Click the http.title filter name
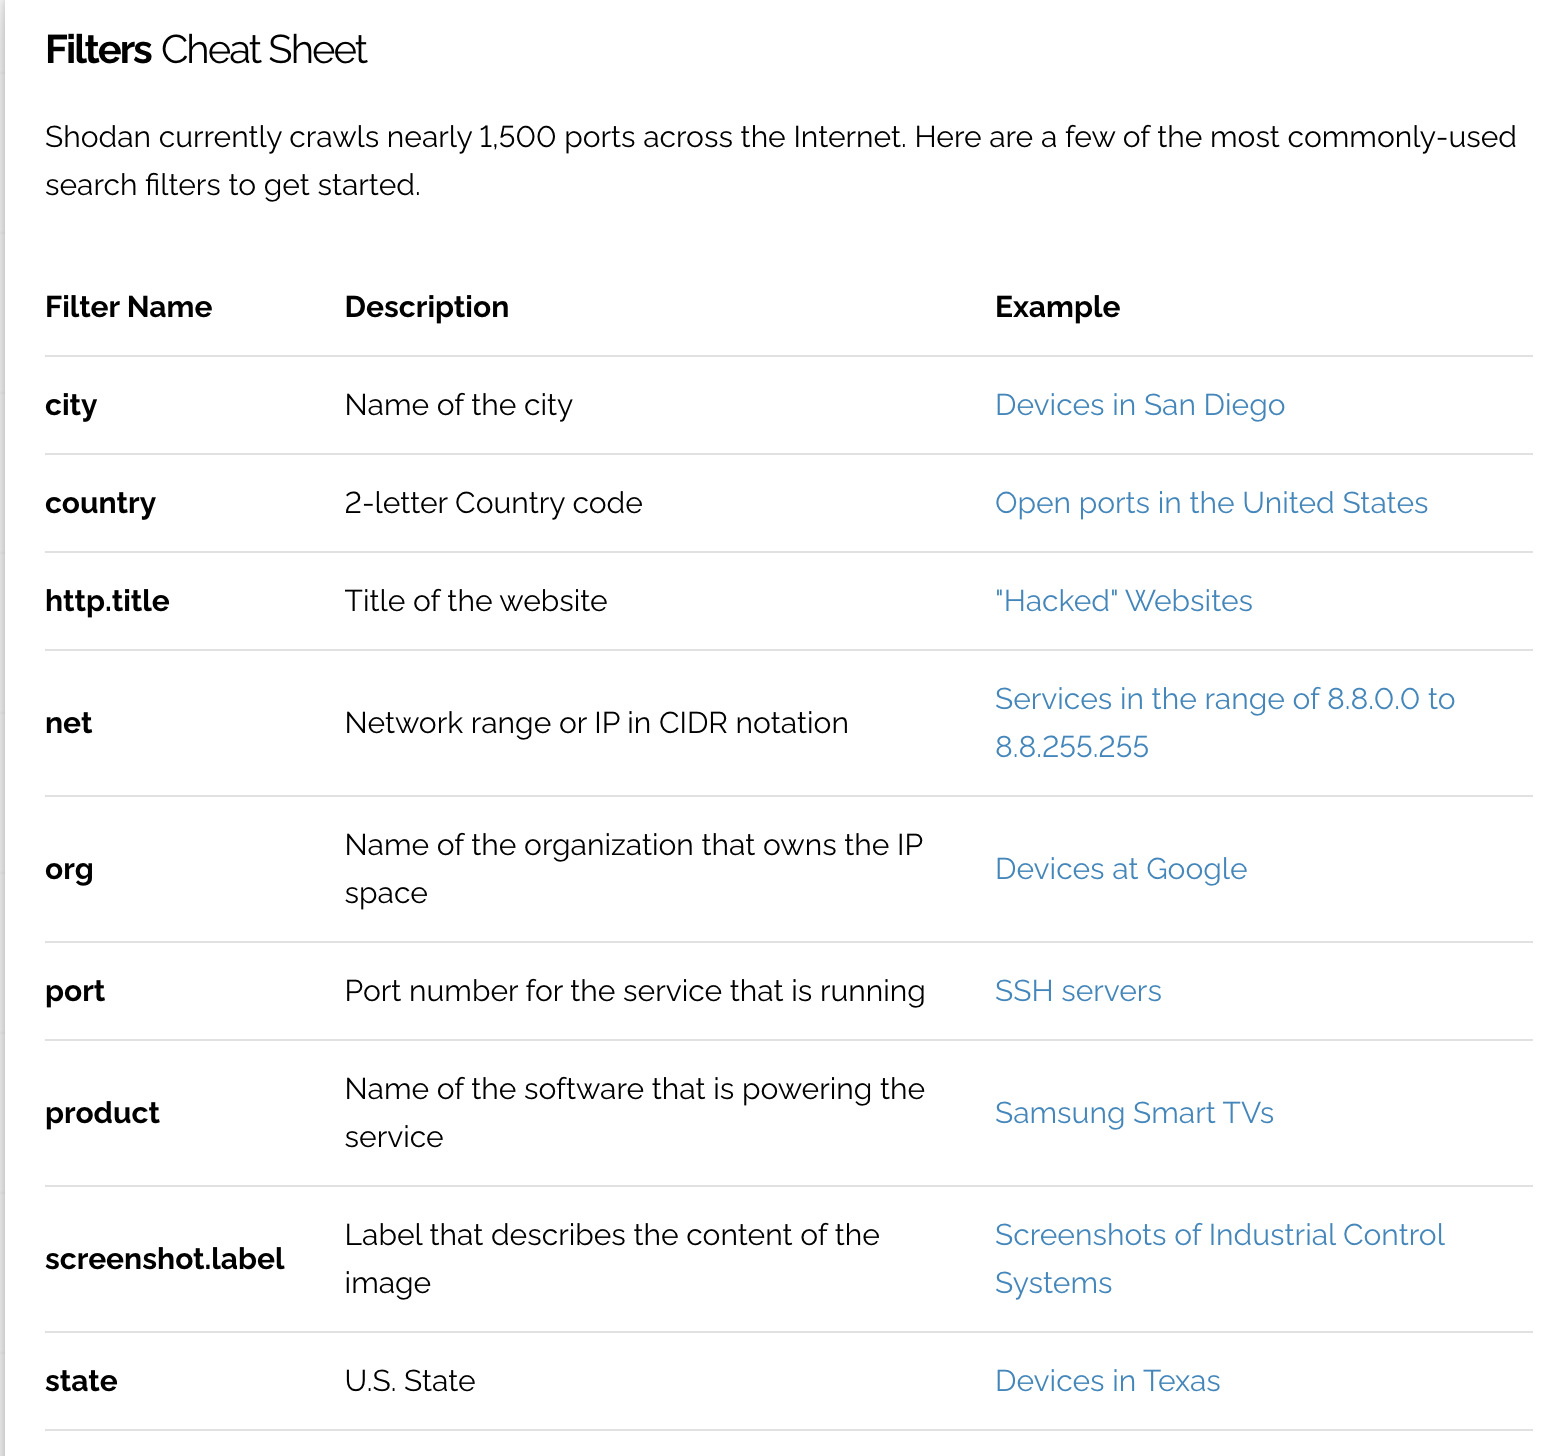Screen dimensions: 1564x1456 coord(107,601)
